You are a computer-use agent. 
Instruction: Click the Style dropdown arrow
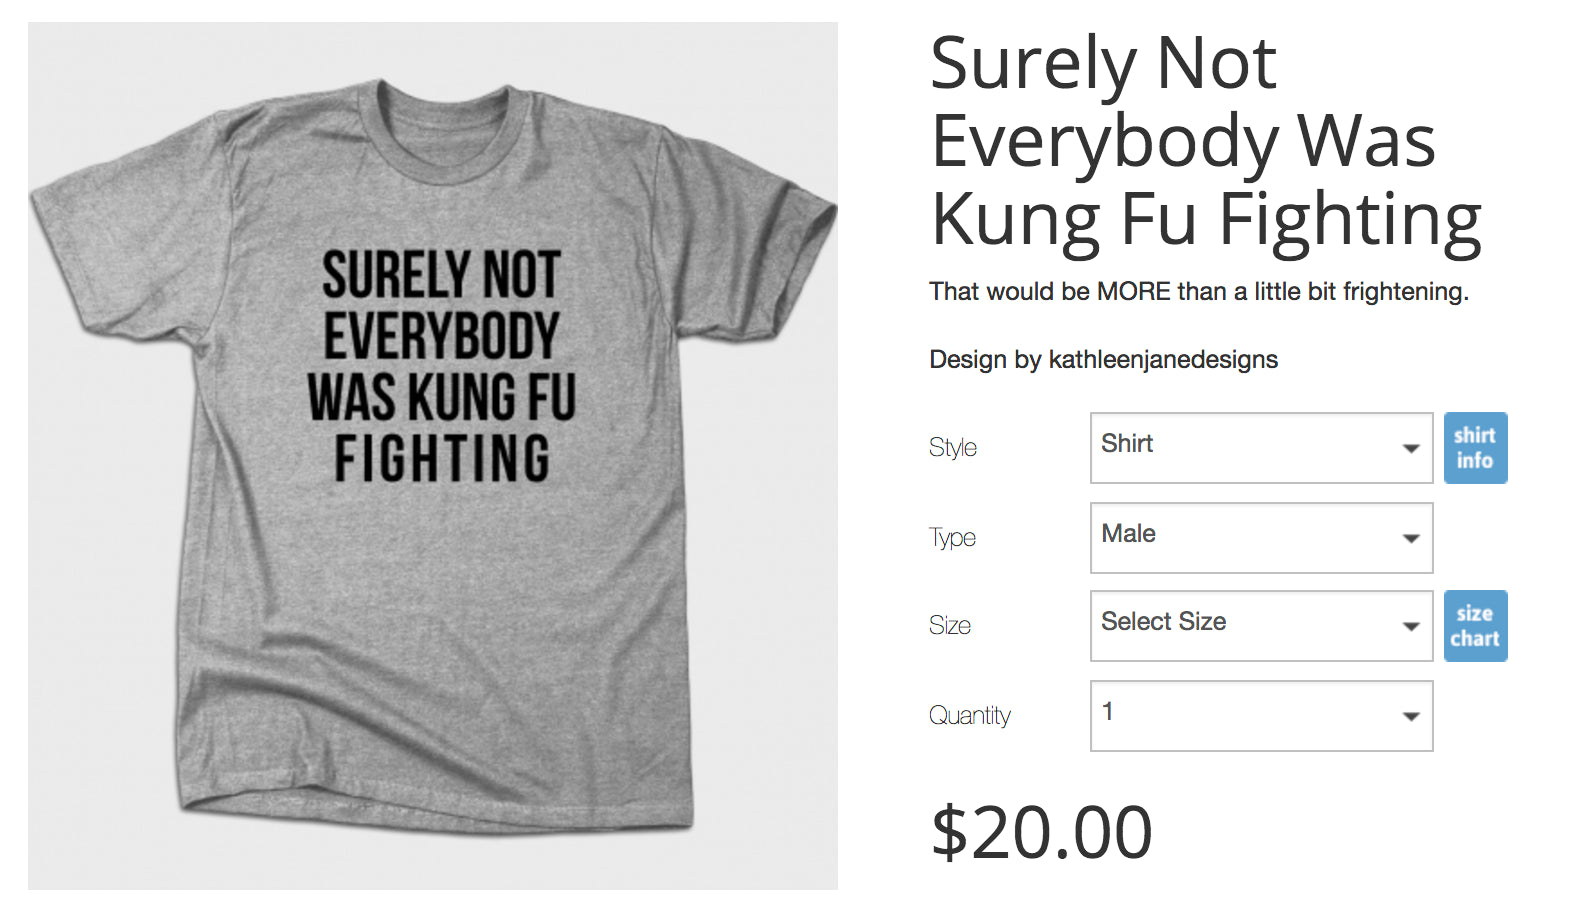click(x=1411, y=448)
